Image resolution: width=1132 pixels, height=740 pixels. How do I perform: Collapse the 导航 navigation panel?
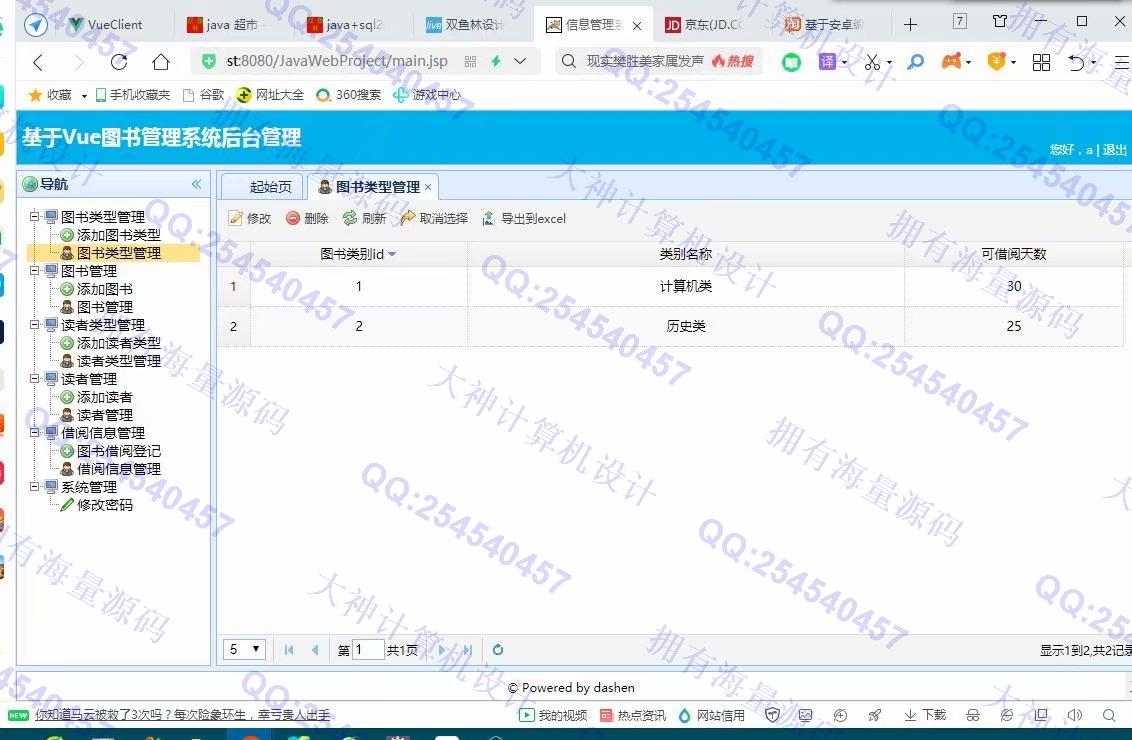tap(196, 184)
